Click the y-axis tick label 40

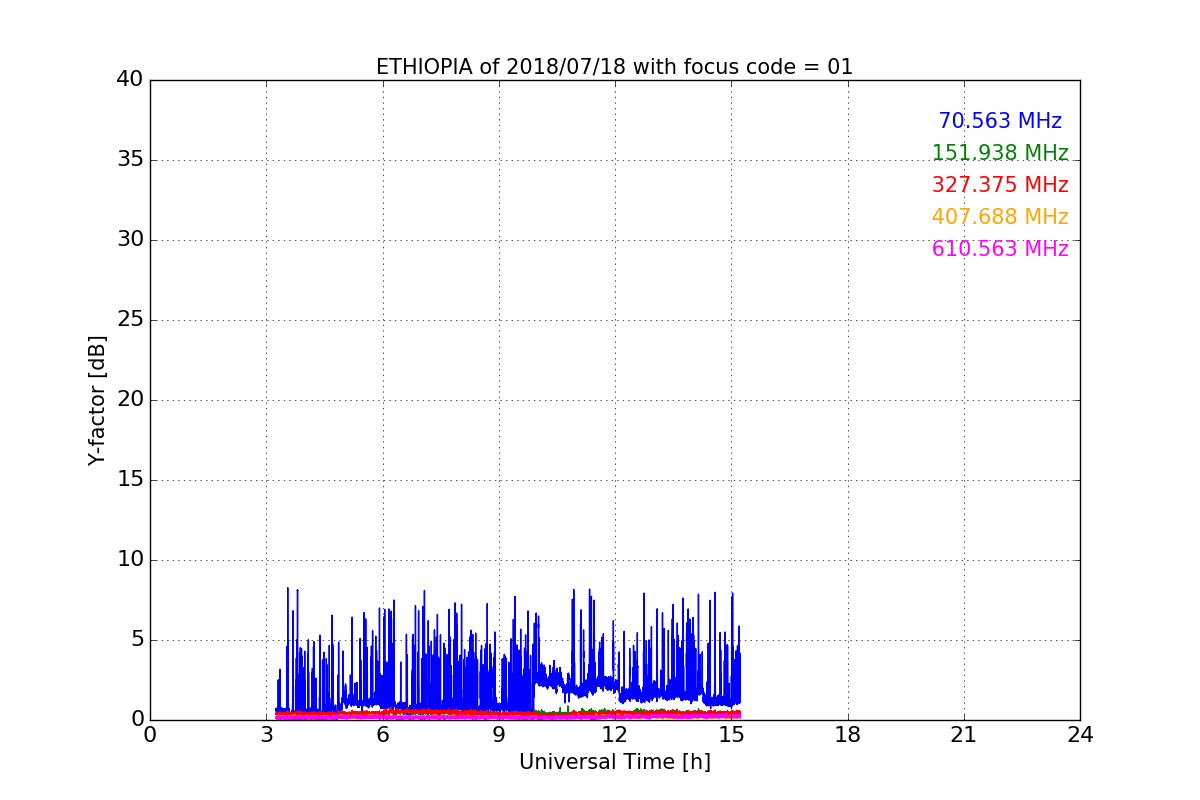[130, 80]
